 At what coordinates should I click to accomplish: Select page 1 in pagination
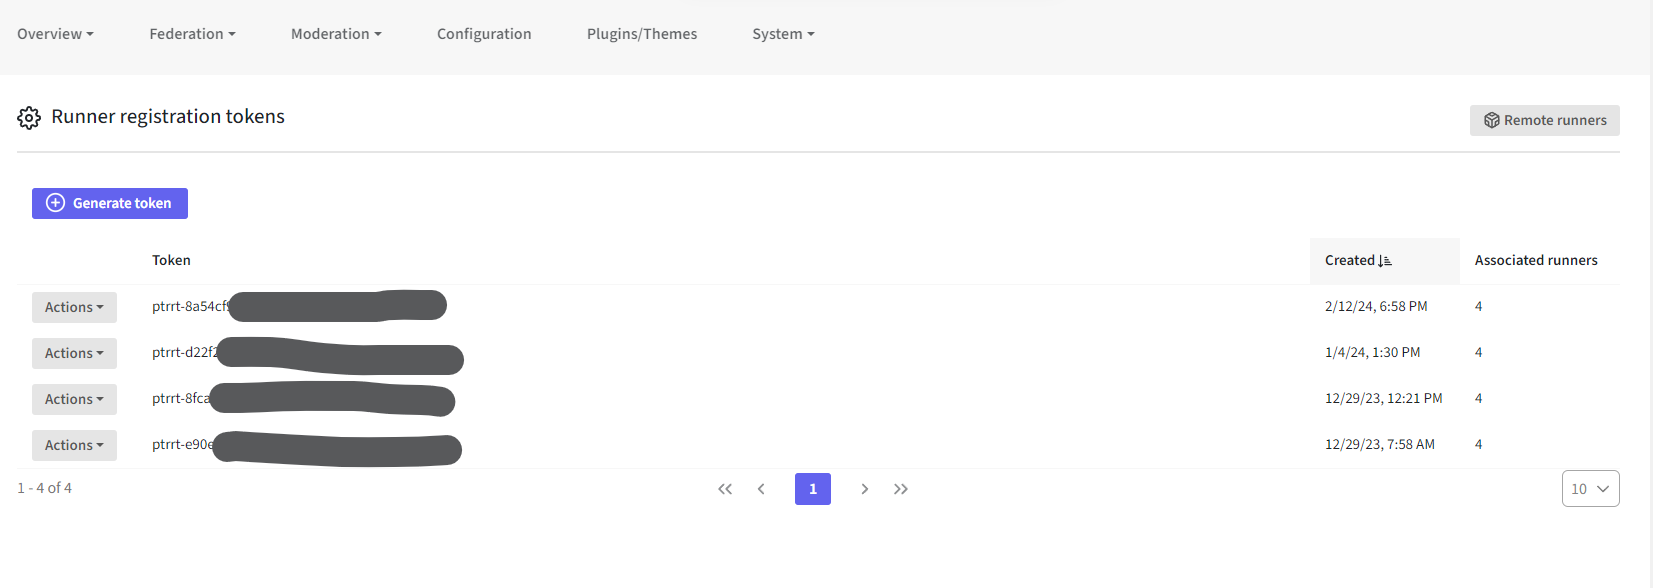813,489
